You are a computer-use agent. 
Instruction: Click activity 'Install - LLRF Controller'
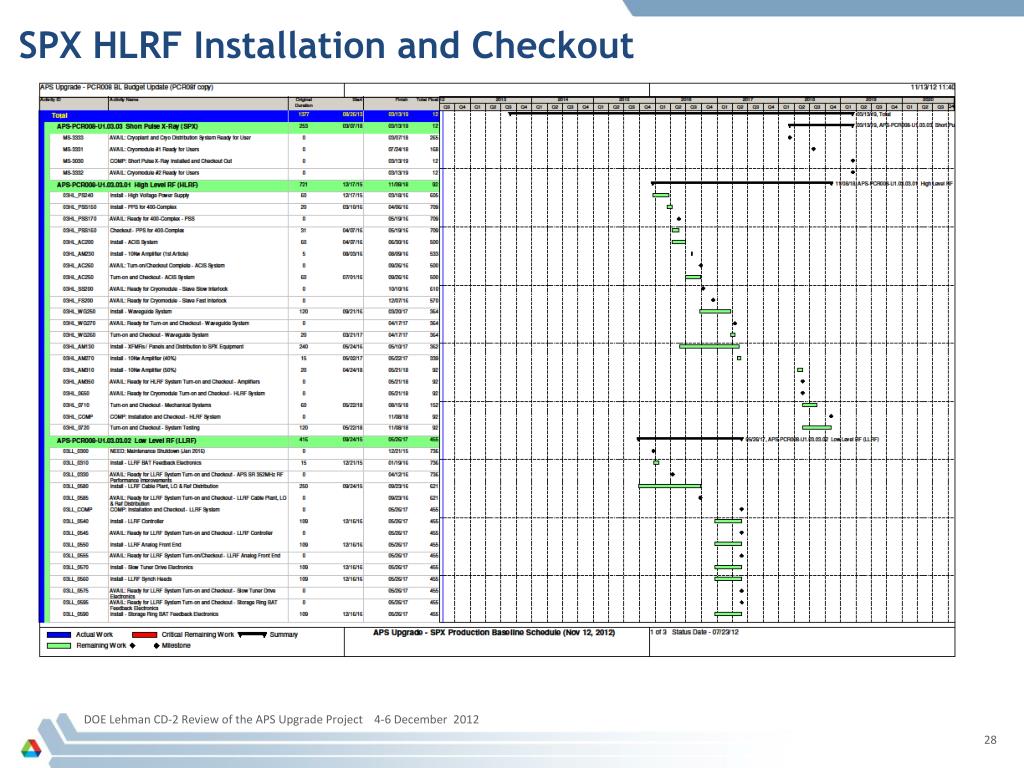click(136, 521)
